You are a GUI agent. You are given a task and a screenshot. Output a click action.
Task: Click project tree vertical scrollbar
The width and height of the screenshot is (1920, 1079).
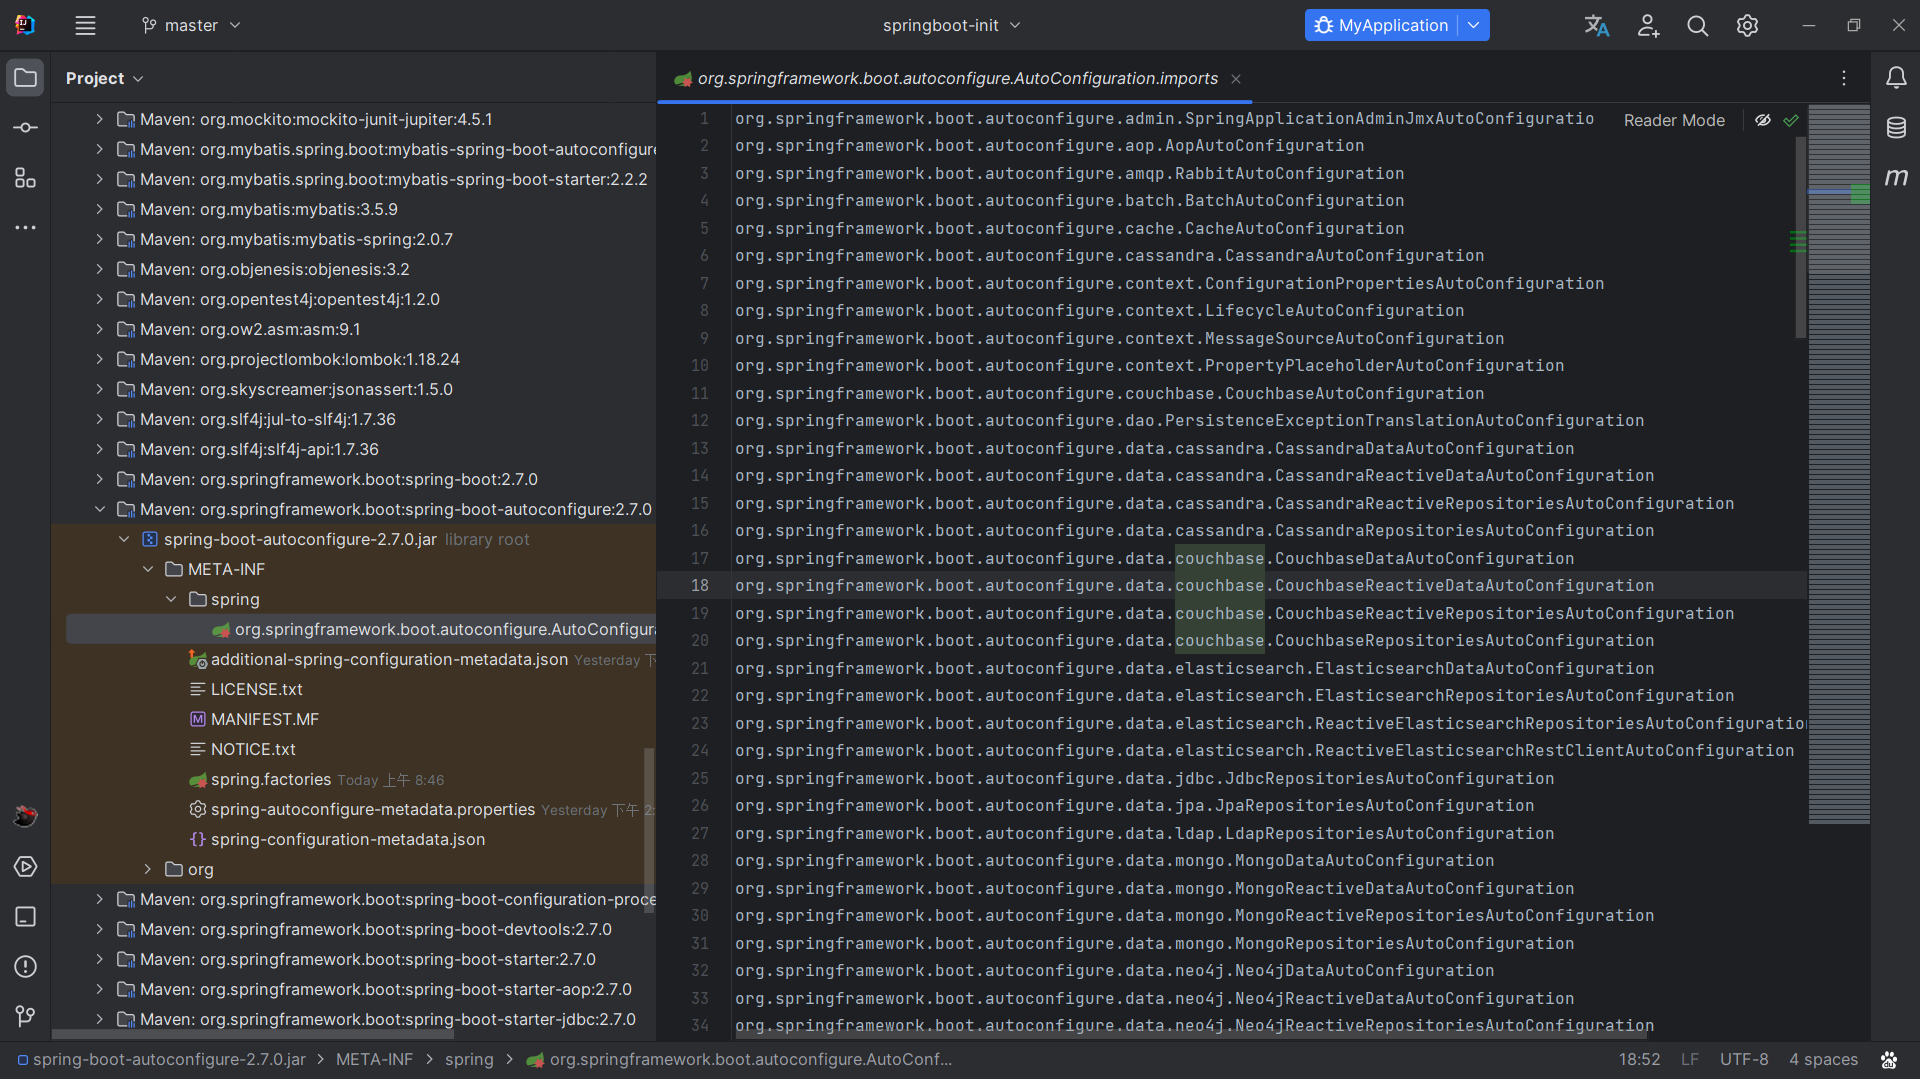coord(649,830)
